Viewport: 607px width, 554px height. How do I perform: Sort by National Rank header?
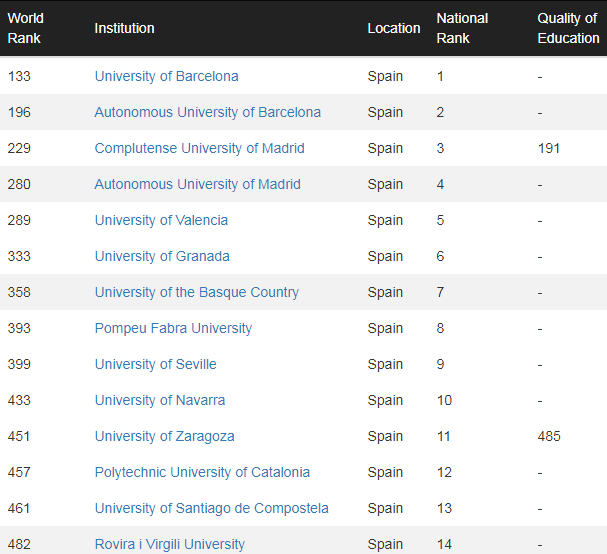[462, 28]
